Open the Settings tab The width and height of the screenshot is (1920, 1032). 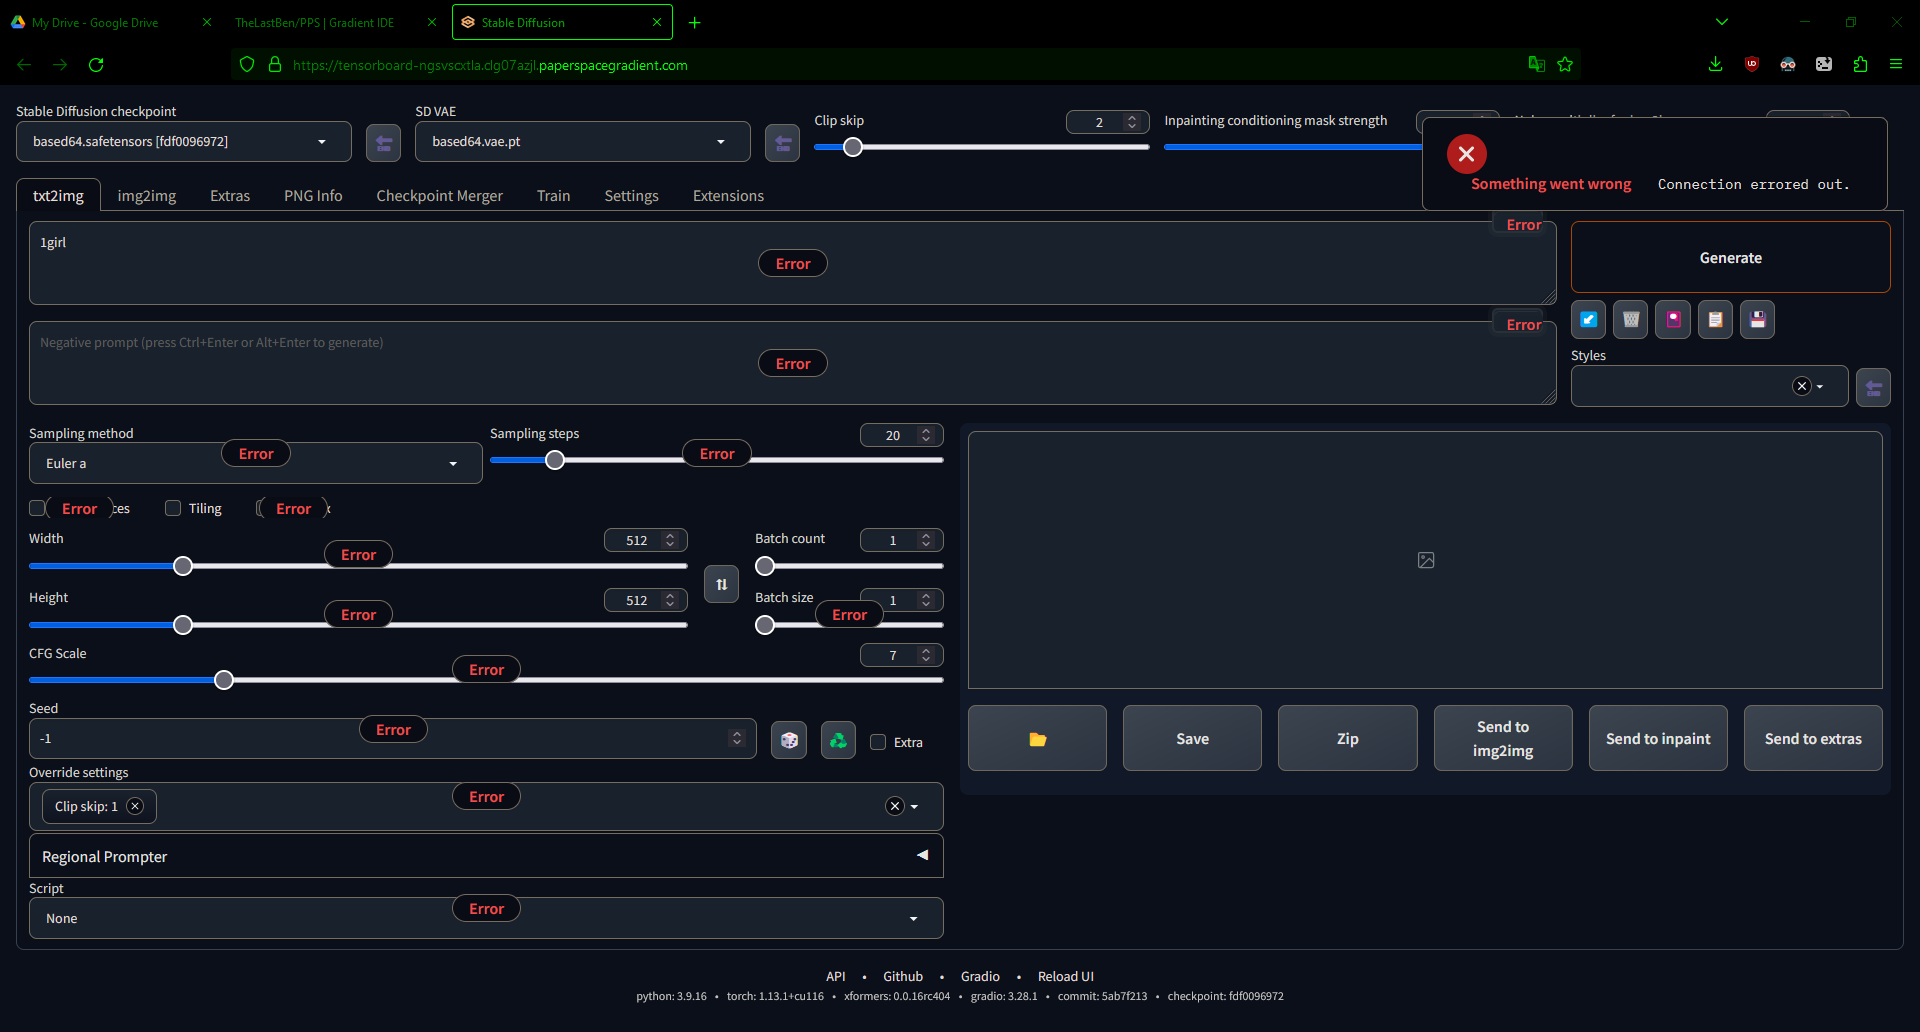(630, 195)
